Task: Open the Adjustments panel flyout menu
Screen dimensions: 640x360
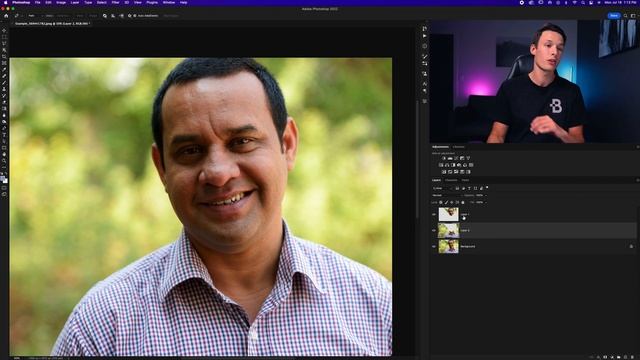Action: click(x=638, y=147)
